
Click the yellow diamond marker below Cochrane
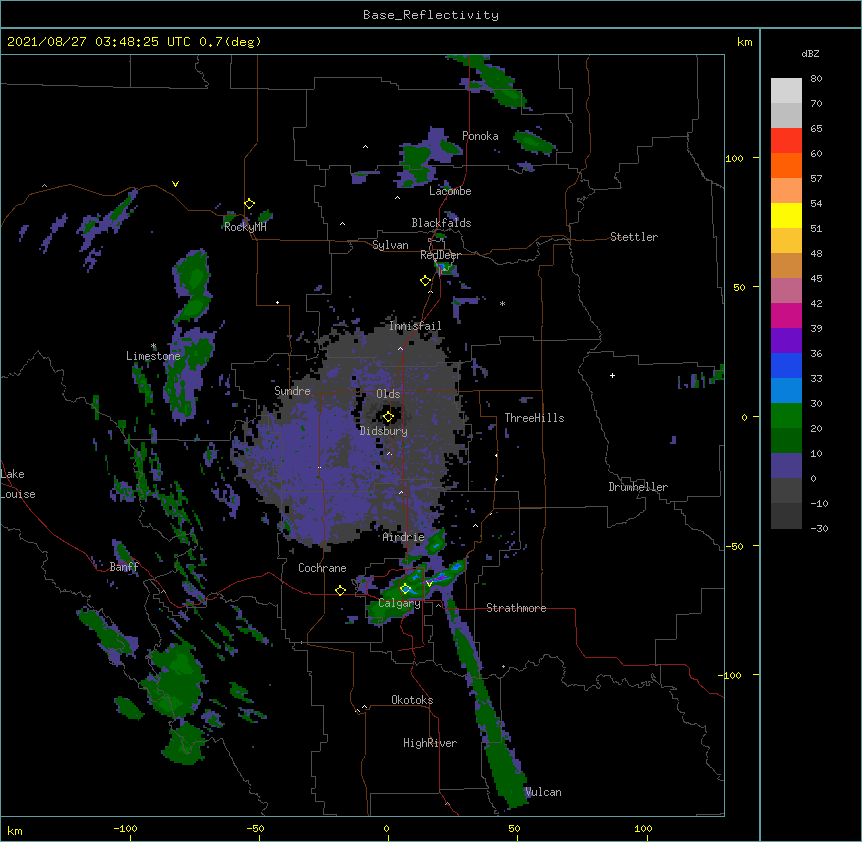[340, 590]
